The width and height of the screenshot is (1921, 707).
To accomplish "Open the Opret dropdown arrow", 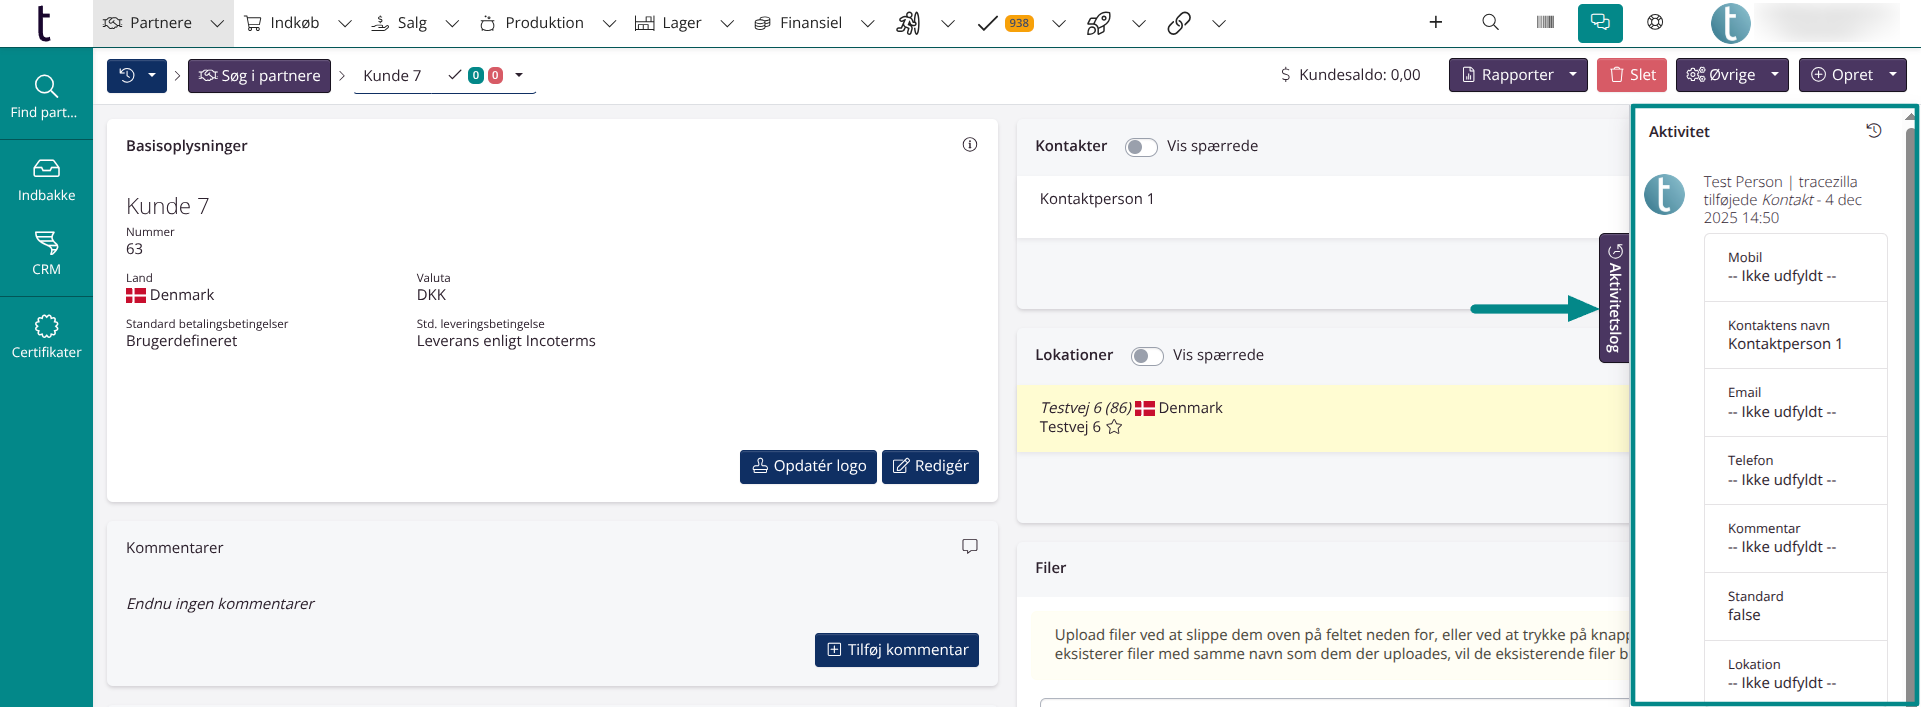I will tap(1893, 75).
